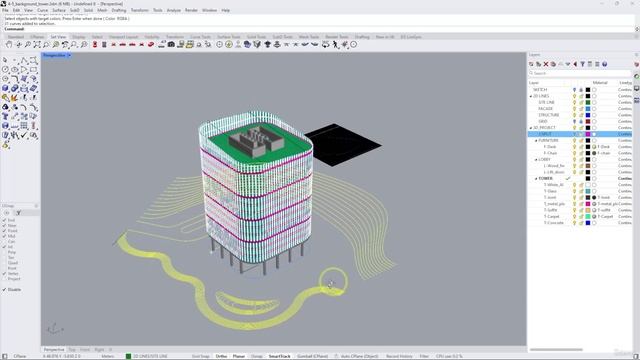Open the Render menu
This screenshot has height=360, width=640.
(191, 10)
